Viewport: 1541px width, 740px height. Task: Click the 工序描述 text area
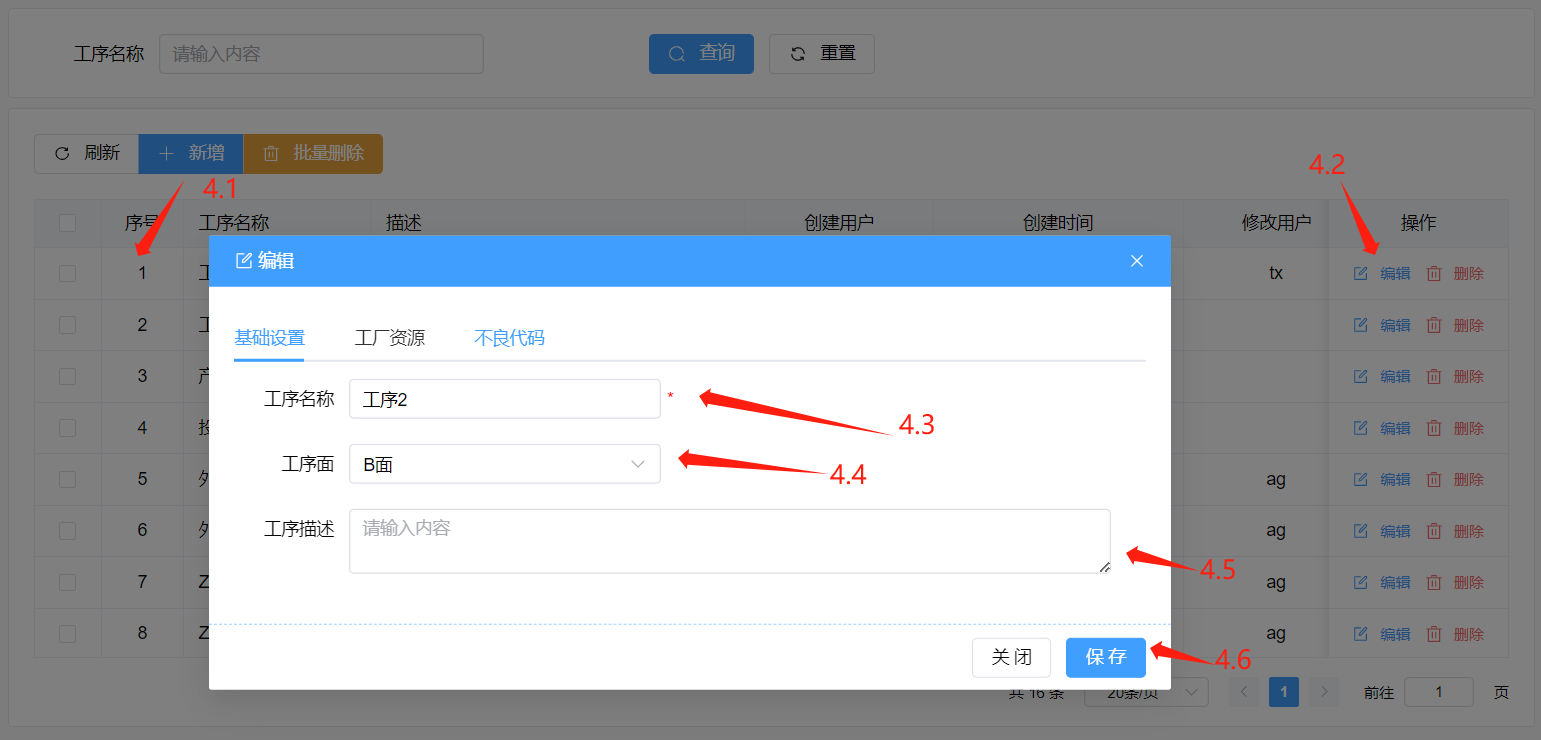[x=729, y=541]
